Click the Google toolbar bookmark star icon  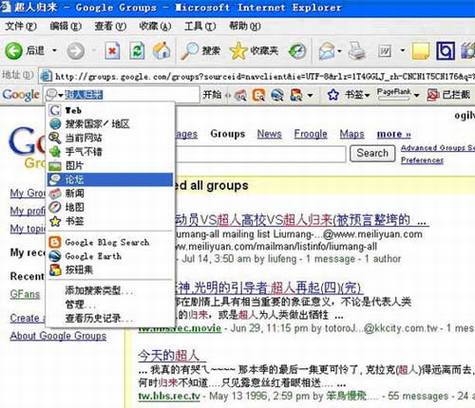click(x=333, y=95)
